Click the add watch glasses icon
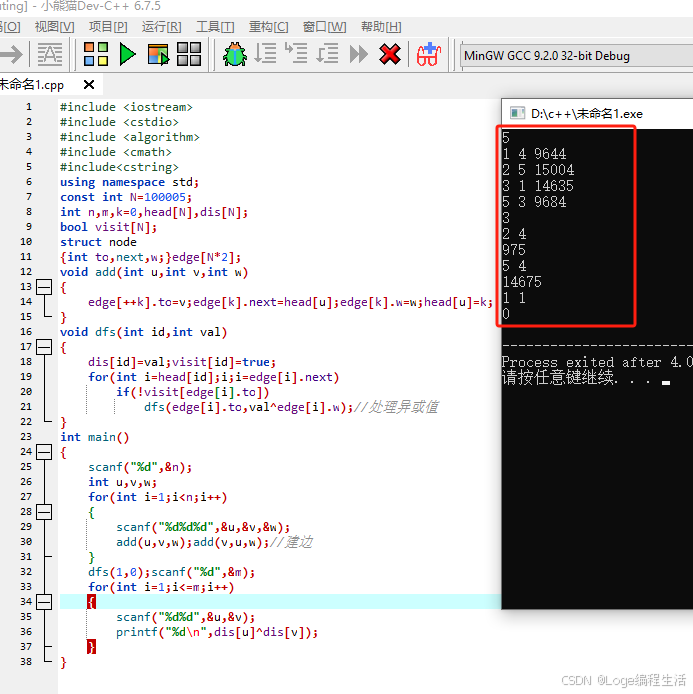693x694 pixels. [429, 54]
